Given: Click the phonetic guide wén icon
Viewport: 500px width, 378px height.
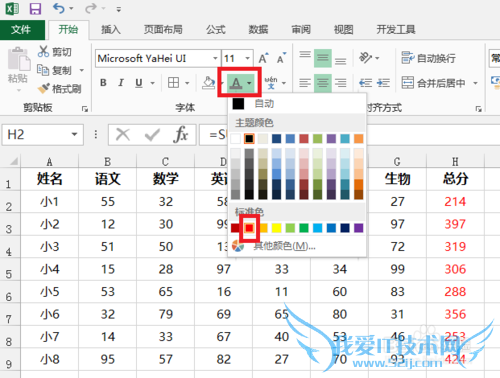Looking at the screenshot, I should point(271,82).
